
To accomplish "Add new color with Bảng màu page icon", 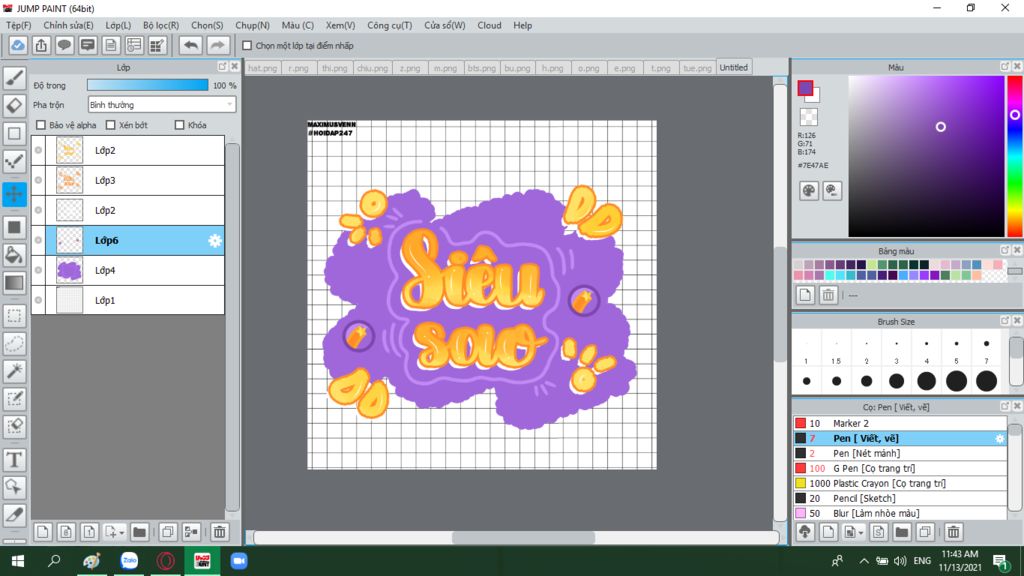I will (x=805, y=295).
